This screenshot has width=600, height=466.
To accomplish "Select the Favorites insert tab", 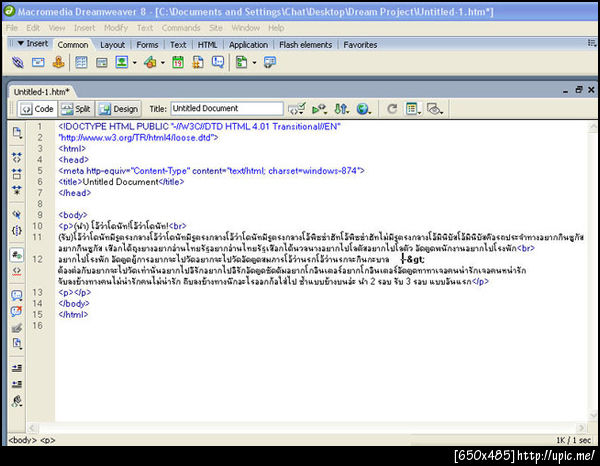I will click(360, 45).
